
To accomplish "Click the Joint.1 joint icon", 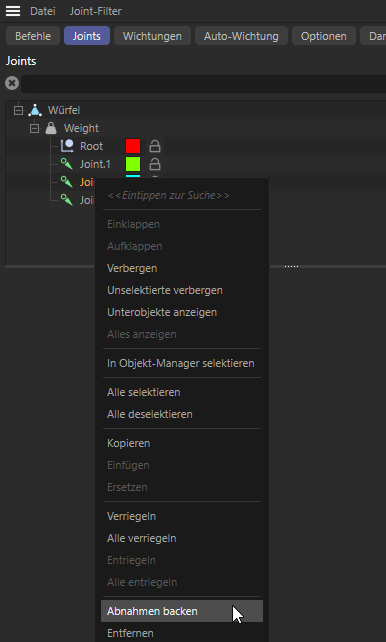I will 67,164.
